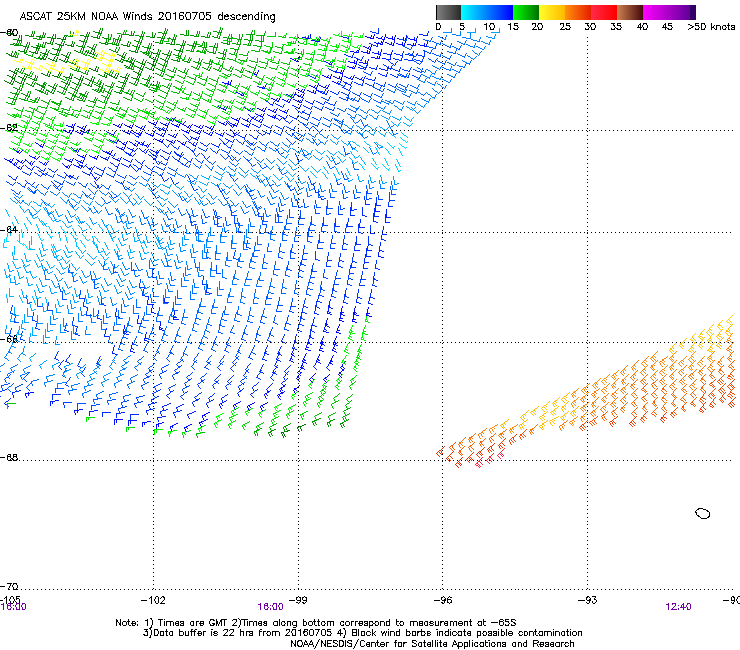
Task: Click the '>50 knots' legend label
Action: 711,27
